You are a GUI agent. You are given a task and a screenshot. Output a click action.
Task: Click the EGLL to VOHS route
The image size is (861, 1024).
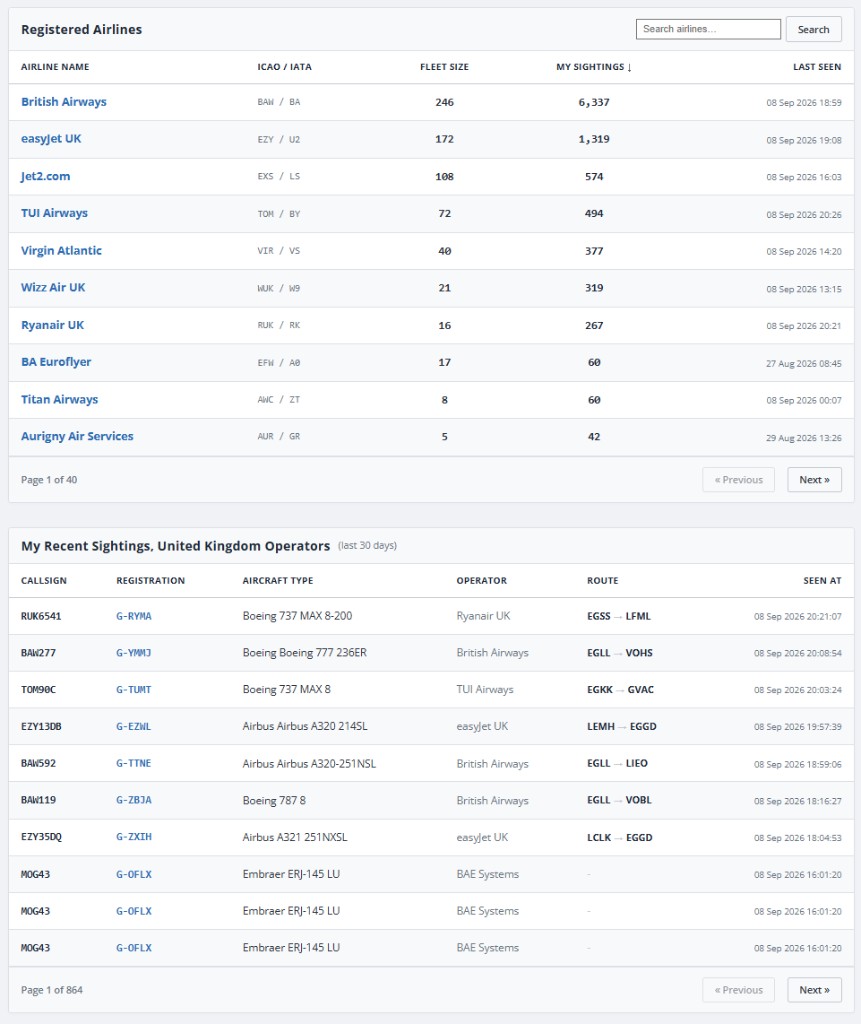(x=620, y=652)
